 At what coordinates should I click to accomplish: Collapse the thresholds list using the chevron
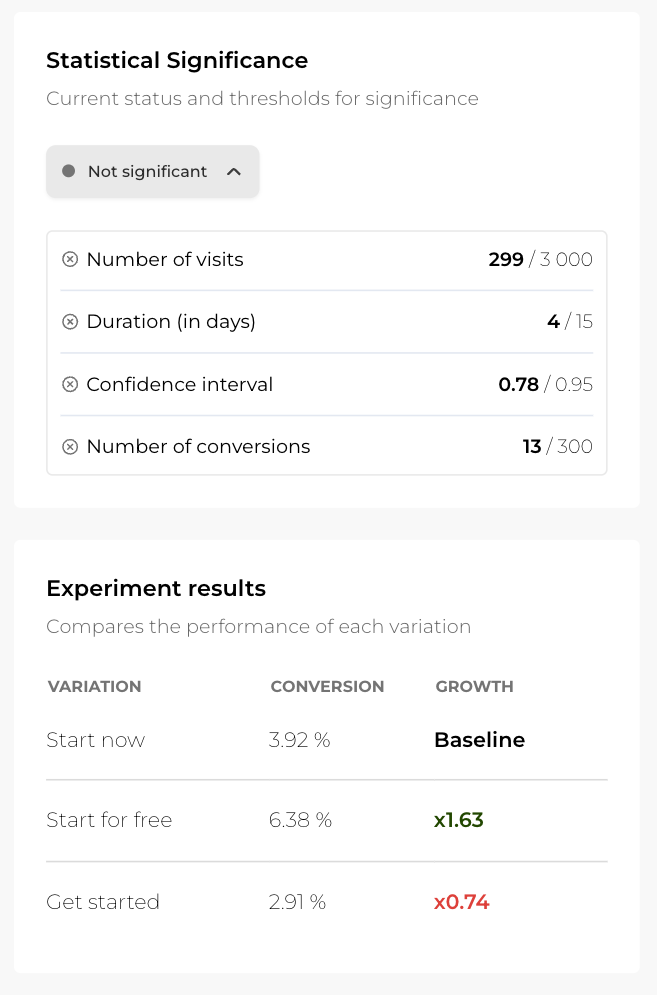[x=234, y=171]
